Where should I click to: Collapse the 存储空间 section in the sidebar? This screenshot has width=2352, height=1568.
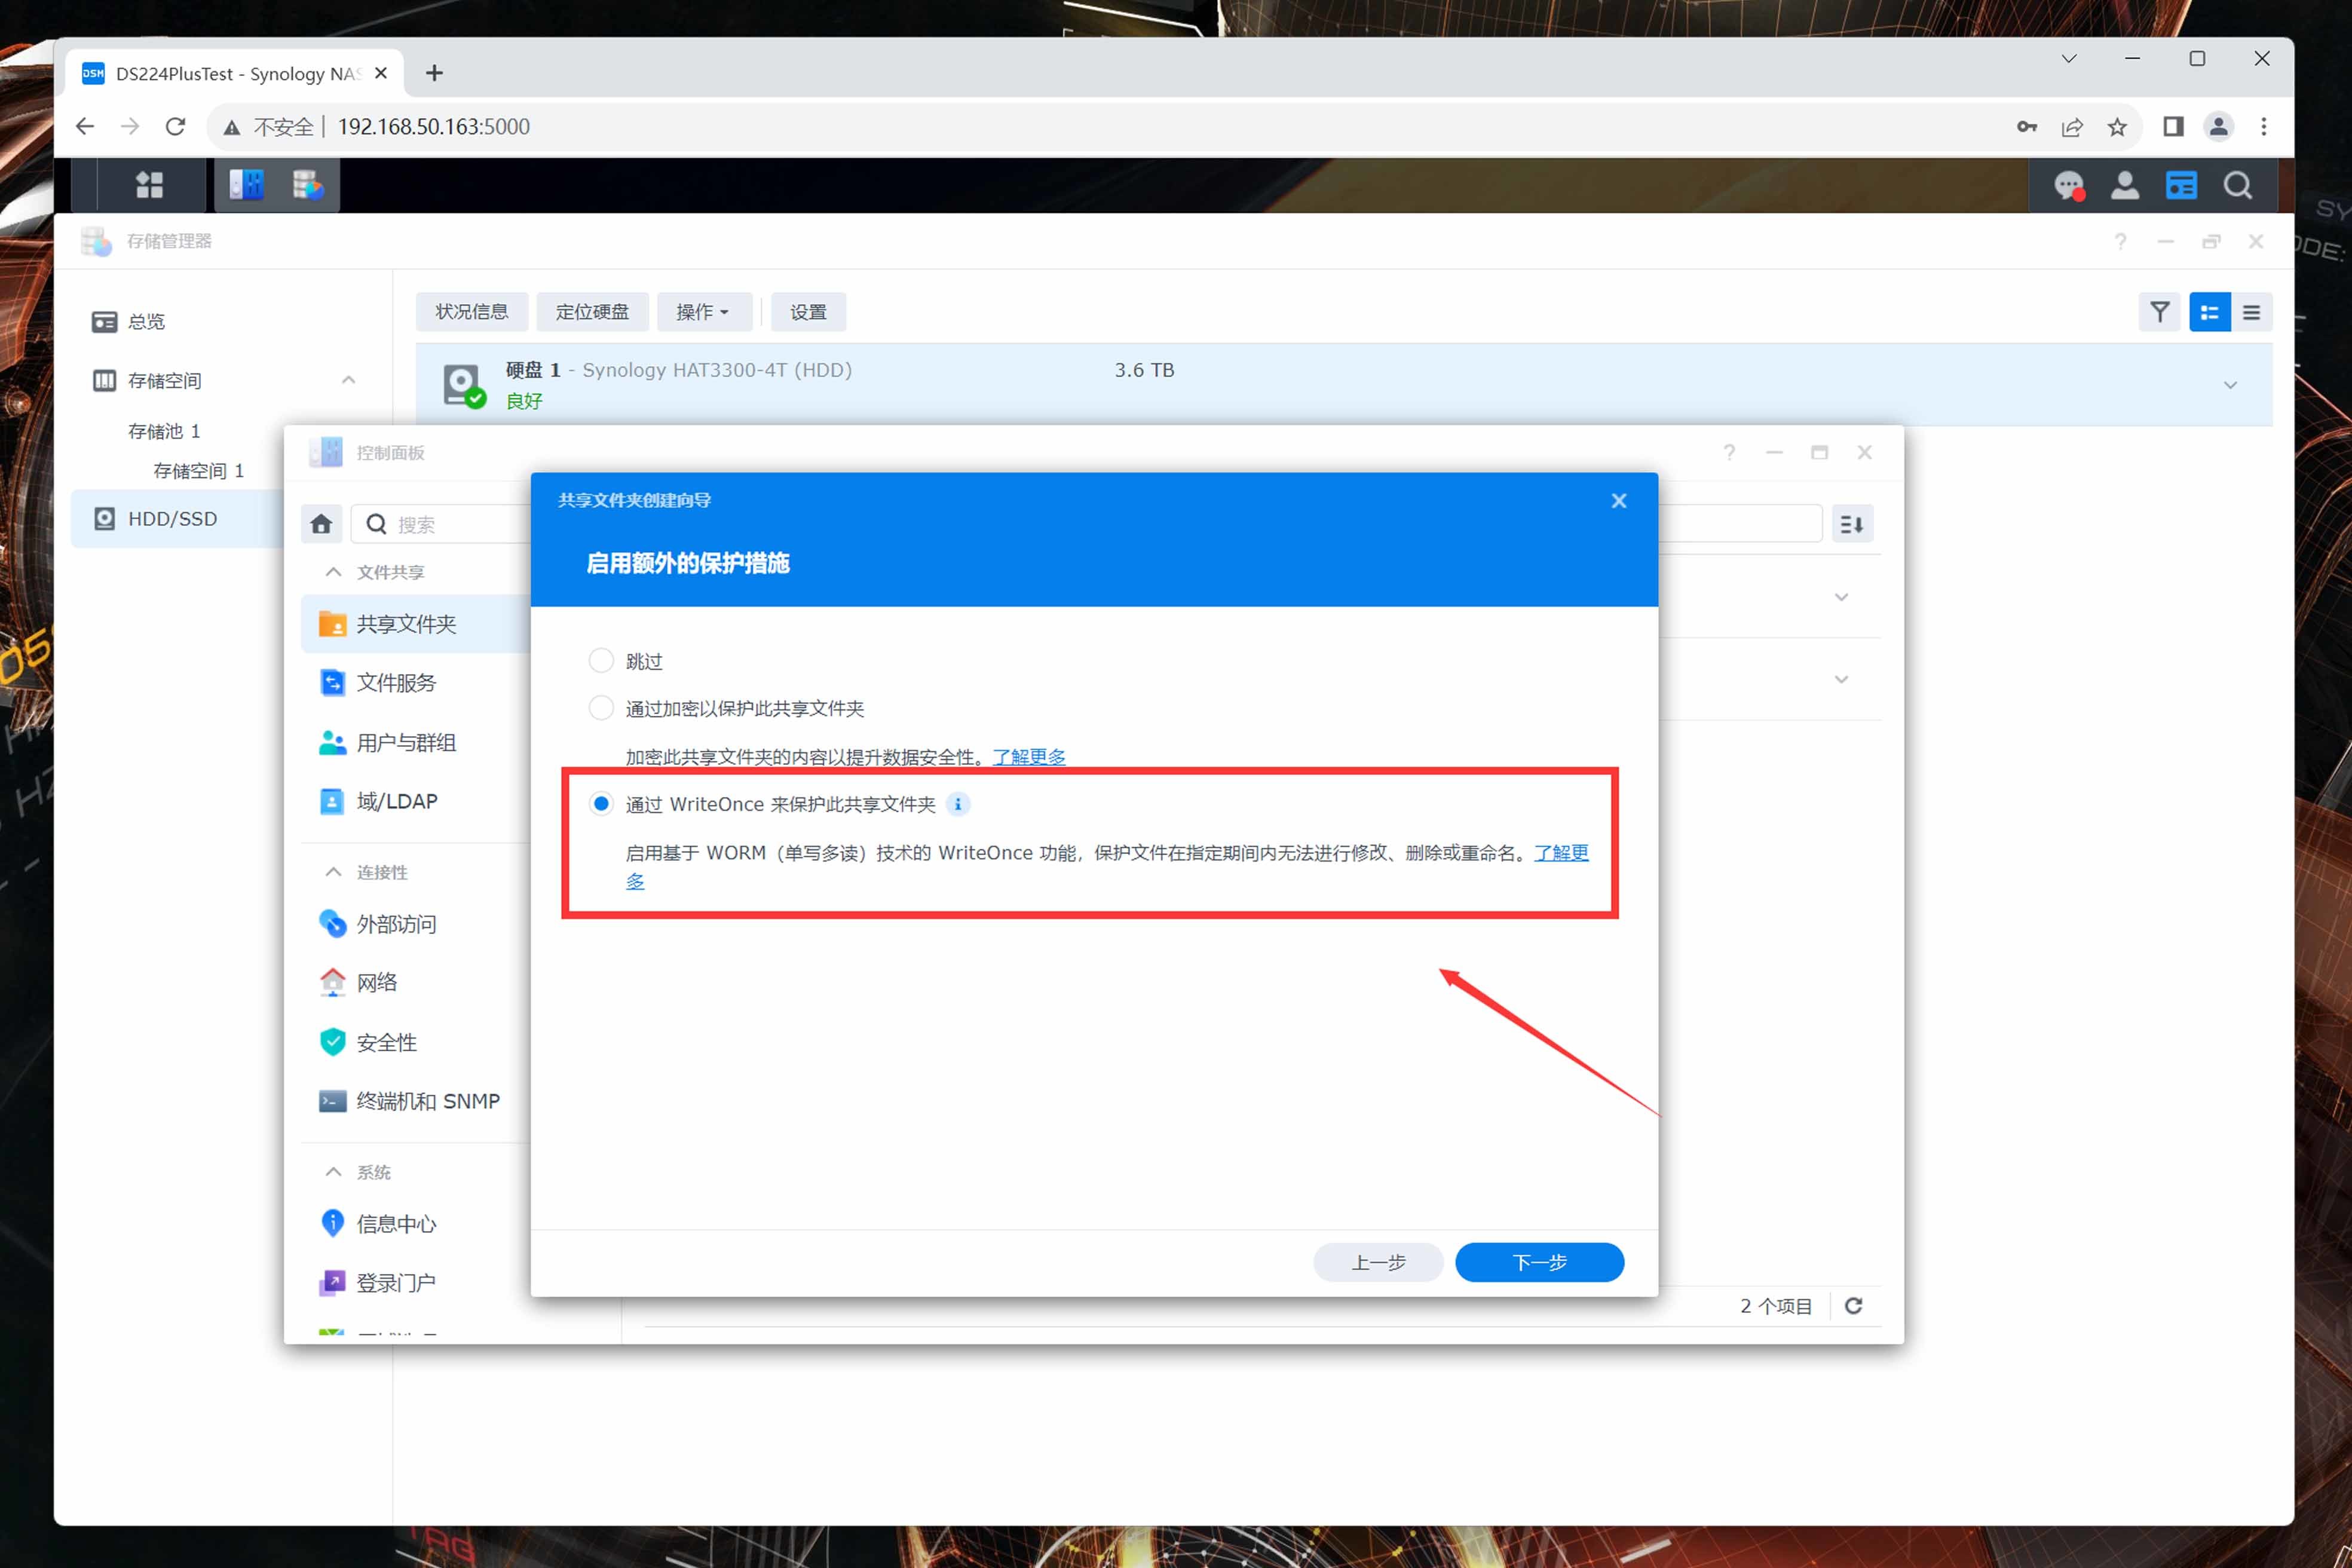[x=348, y=380]
